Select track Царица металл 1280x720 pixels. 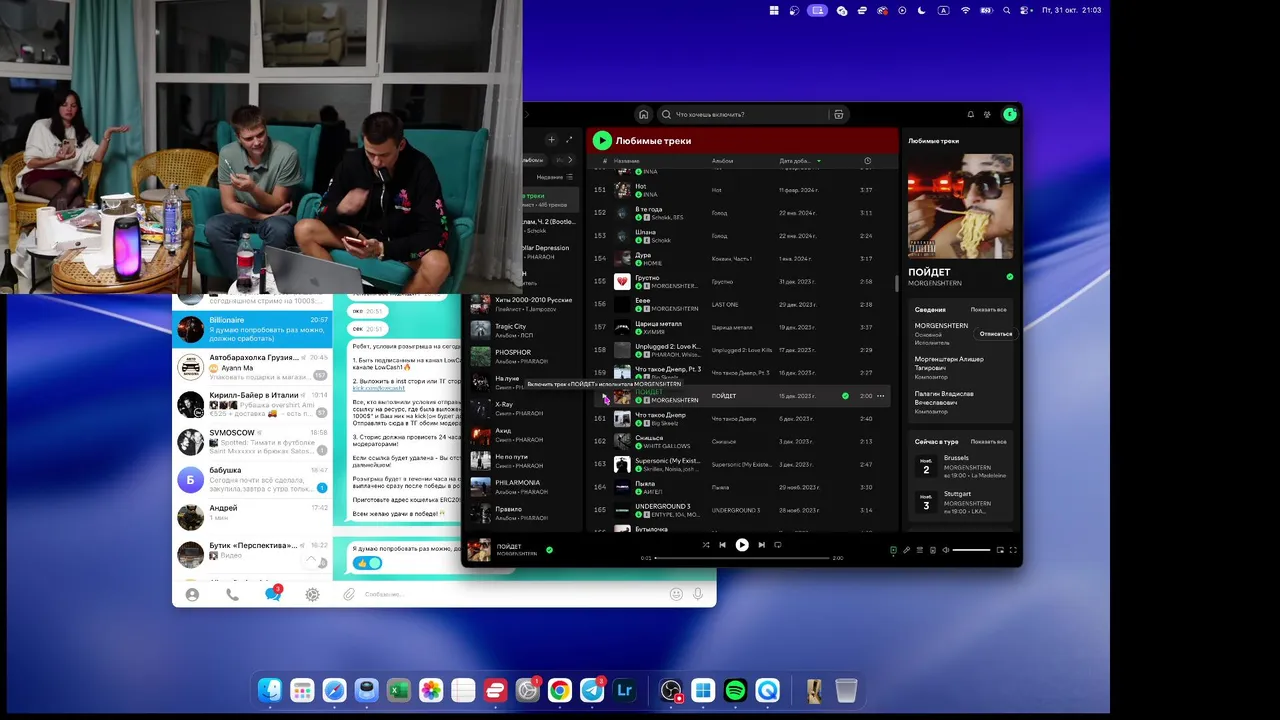pyautogui.click(x=742, y=327)
